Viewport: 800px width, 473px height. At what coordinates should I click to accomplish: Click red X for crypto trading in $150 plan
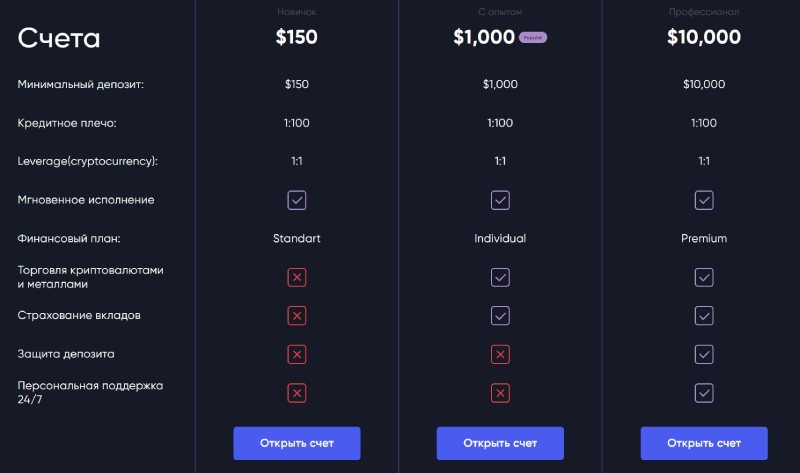point(297,277)
